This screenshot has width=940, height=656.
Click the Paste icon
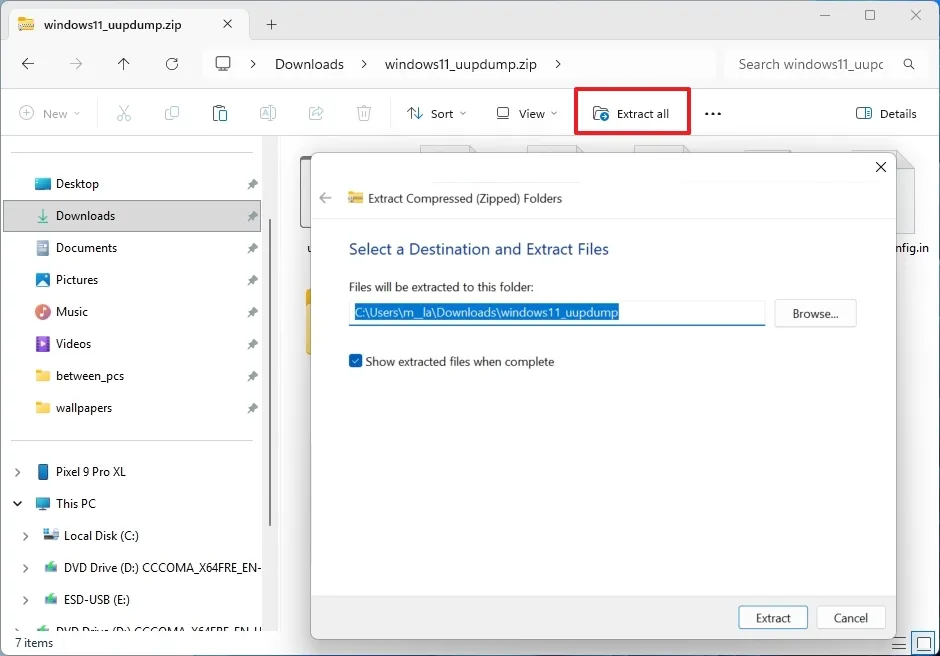220,112
